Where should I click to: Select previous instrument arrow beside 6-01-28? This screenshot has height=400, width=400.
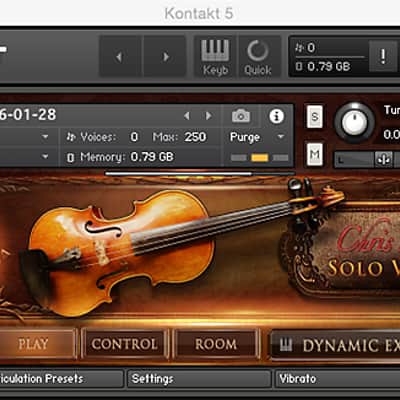[187, 116]
